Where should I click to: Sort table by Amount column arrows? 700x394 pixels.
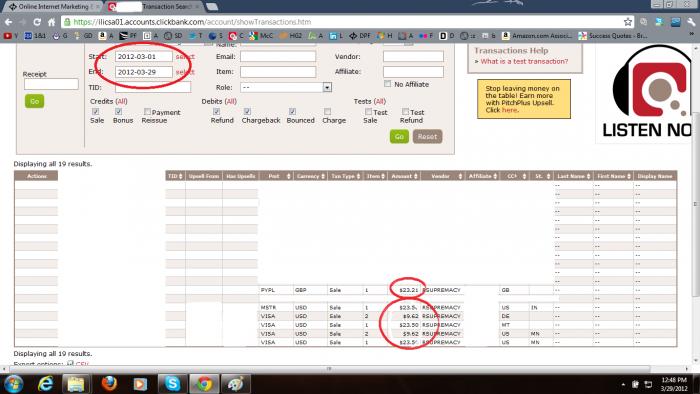[x=416, y=176]
